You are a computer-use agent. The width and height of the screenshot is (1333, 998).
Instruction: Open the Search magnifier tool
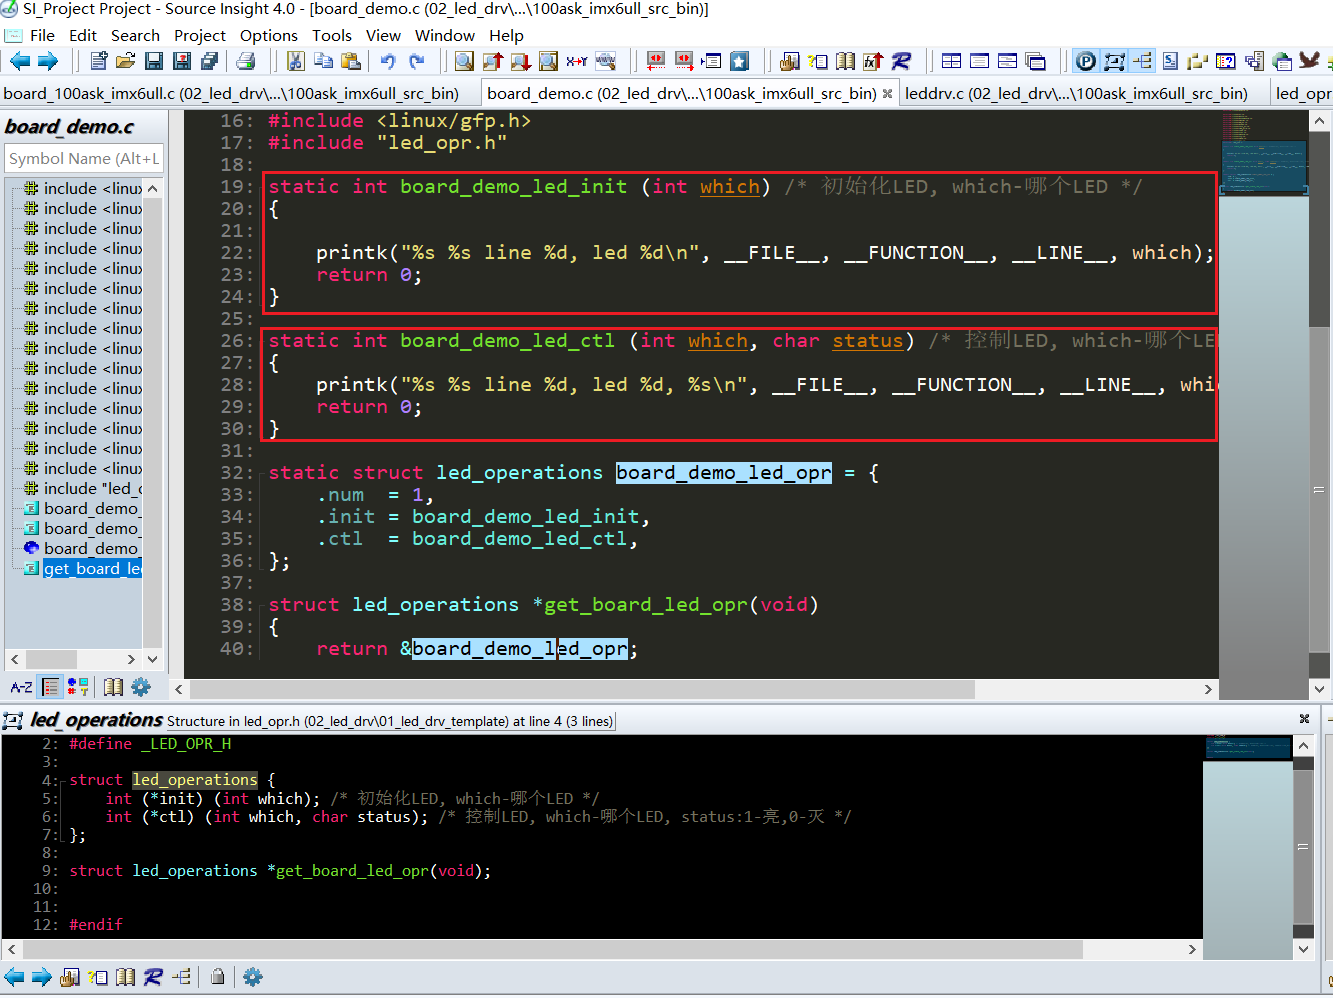pyautogui.click(x=464, y=61)
